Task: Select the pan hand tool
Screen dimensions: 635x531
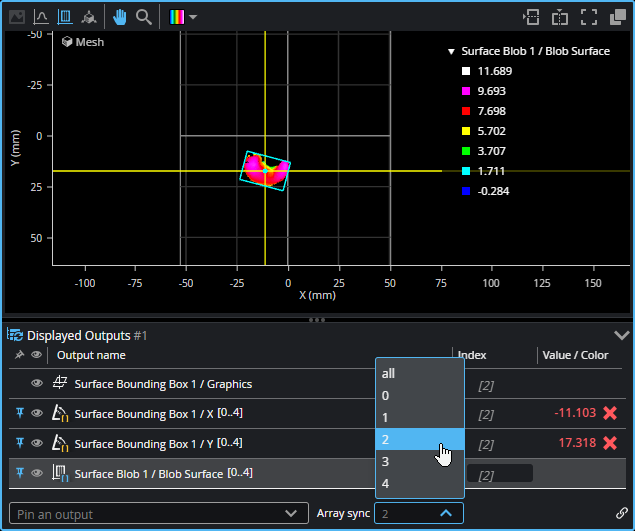Action: coord(120,17)
